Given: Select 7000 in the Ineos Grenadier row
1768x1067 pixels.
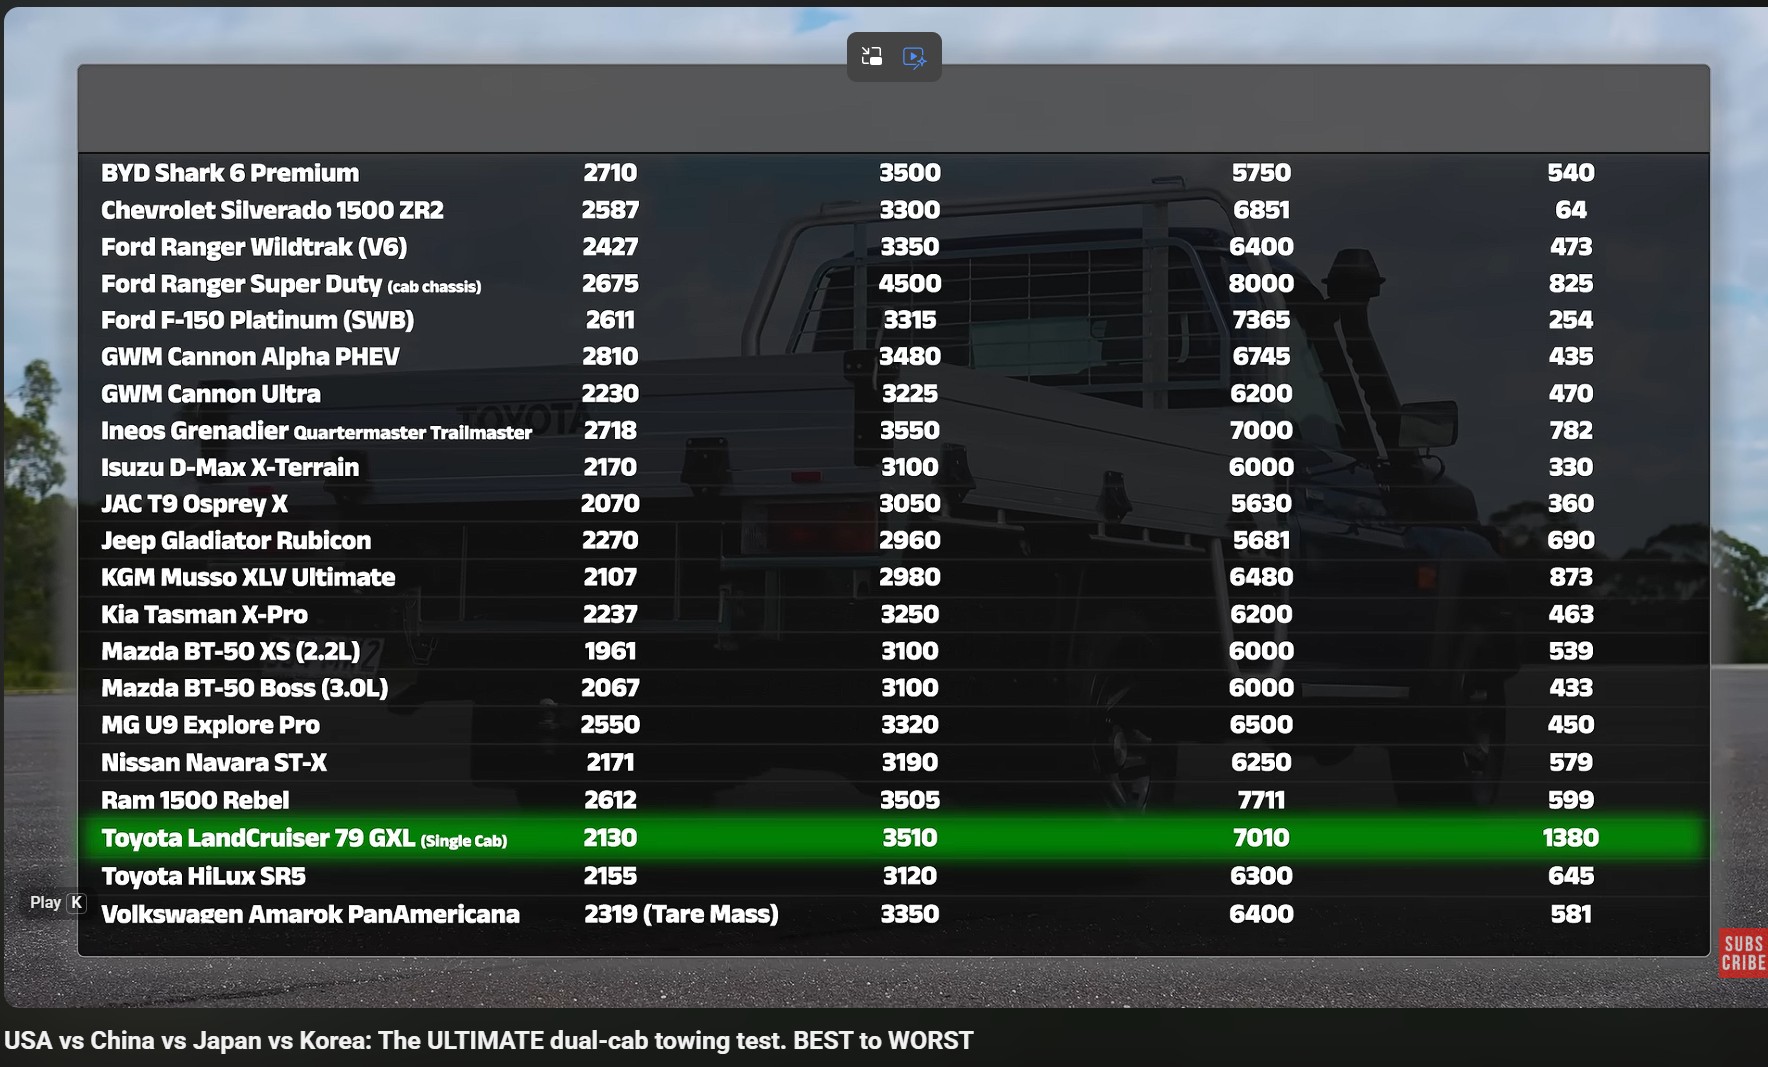Looking at the screenshot, I should (1261, 431).
